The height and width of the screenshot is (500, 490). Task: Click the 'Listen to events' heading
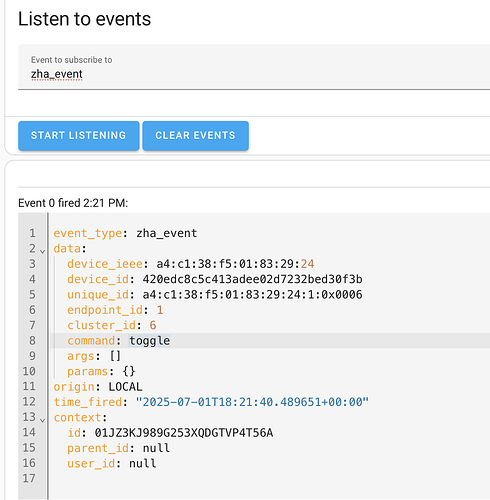tap(84, 19)
